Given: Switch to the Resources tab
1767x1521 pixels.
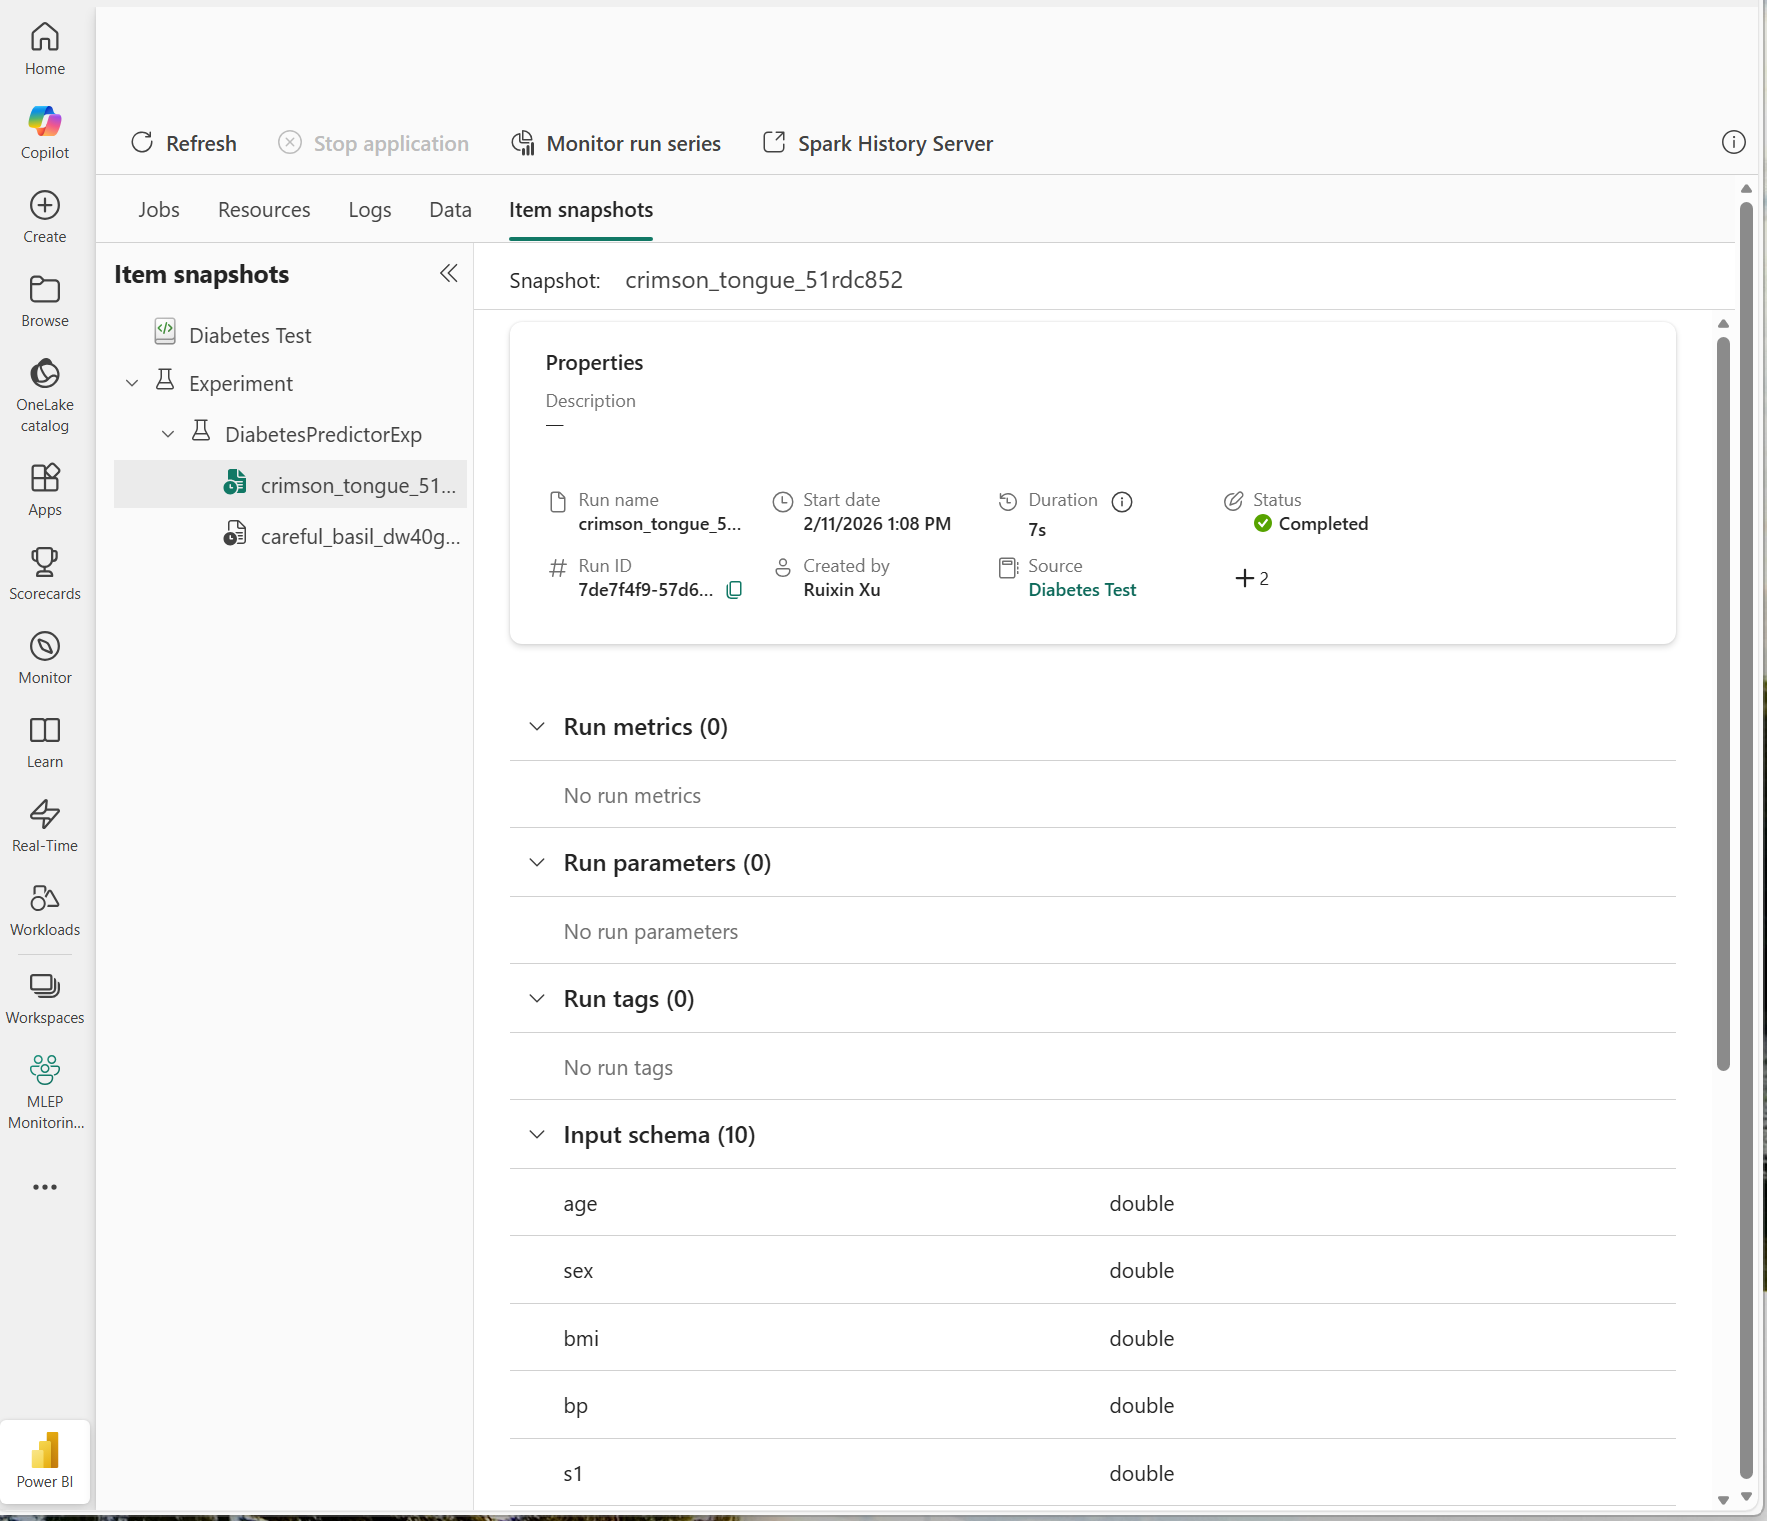Looking at the screenshot, I should tap(264, 210).
